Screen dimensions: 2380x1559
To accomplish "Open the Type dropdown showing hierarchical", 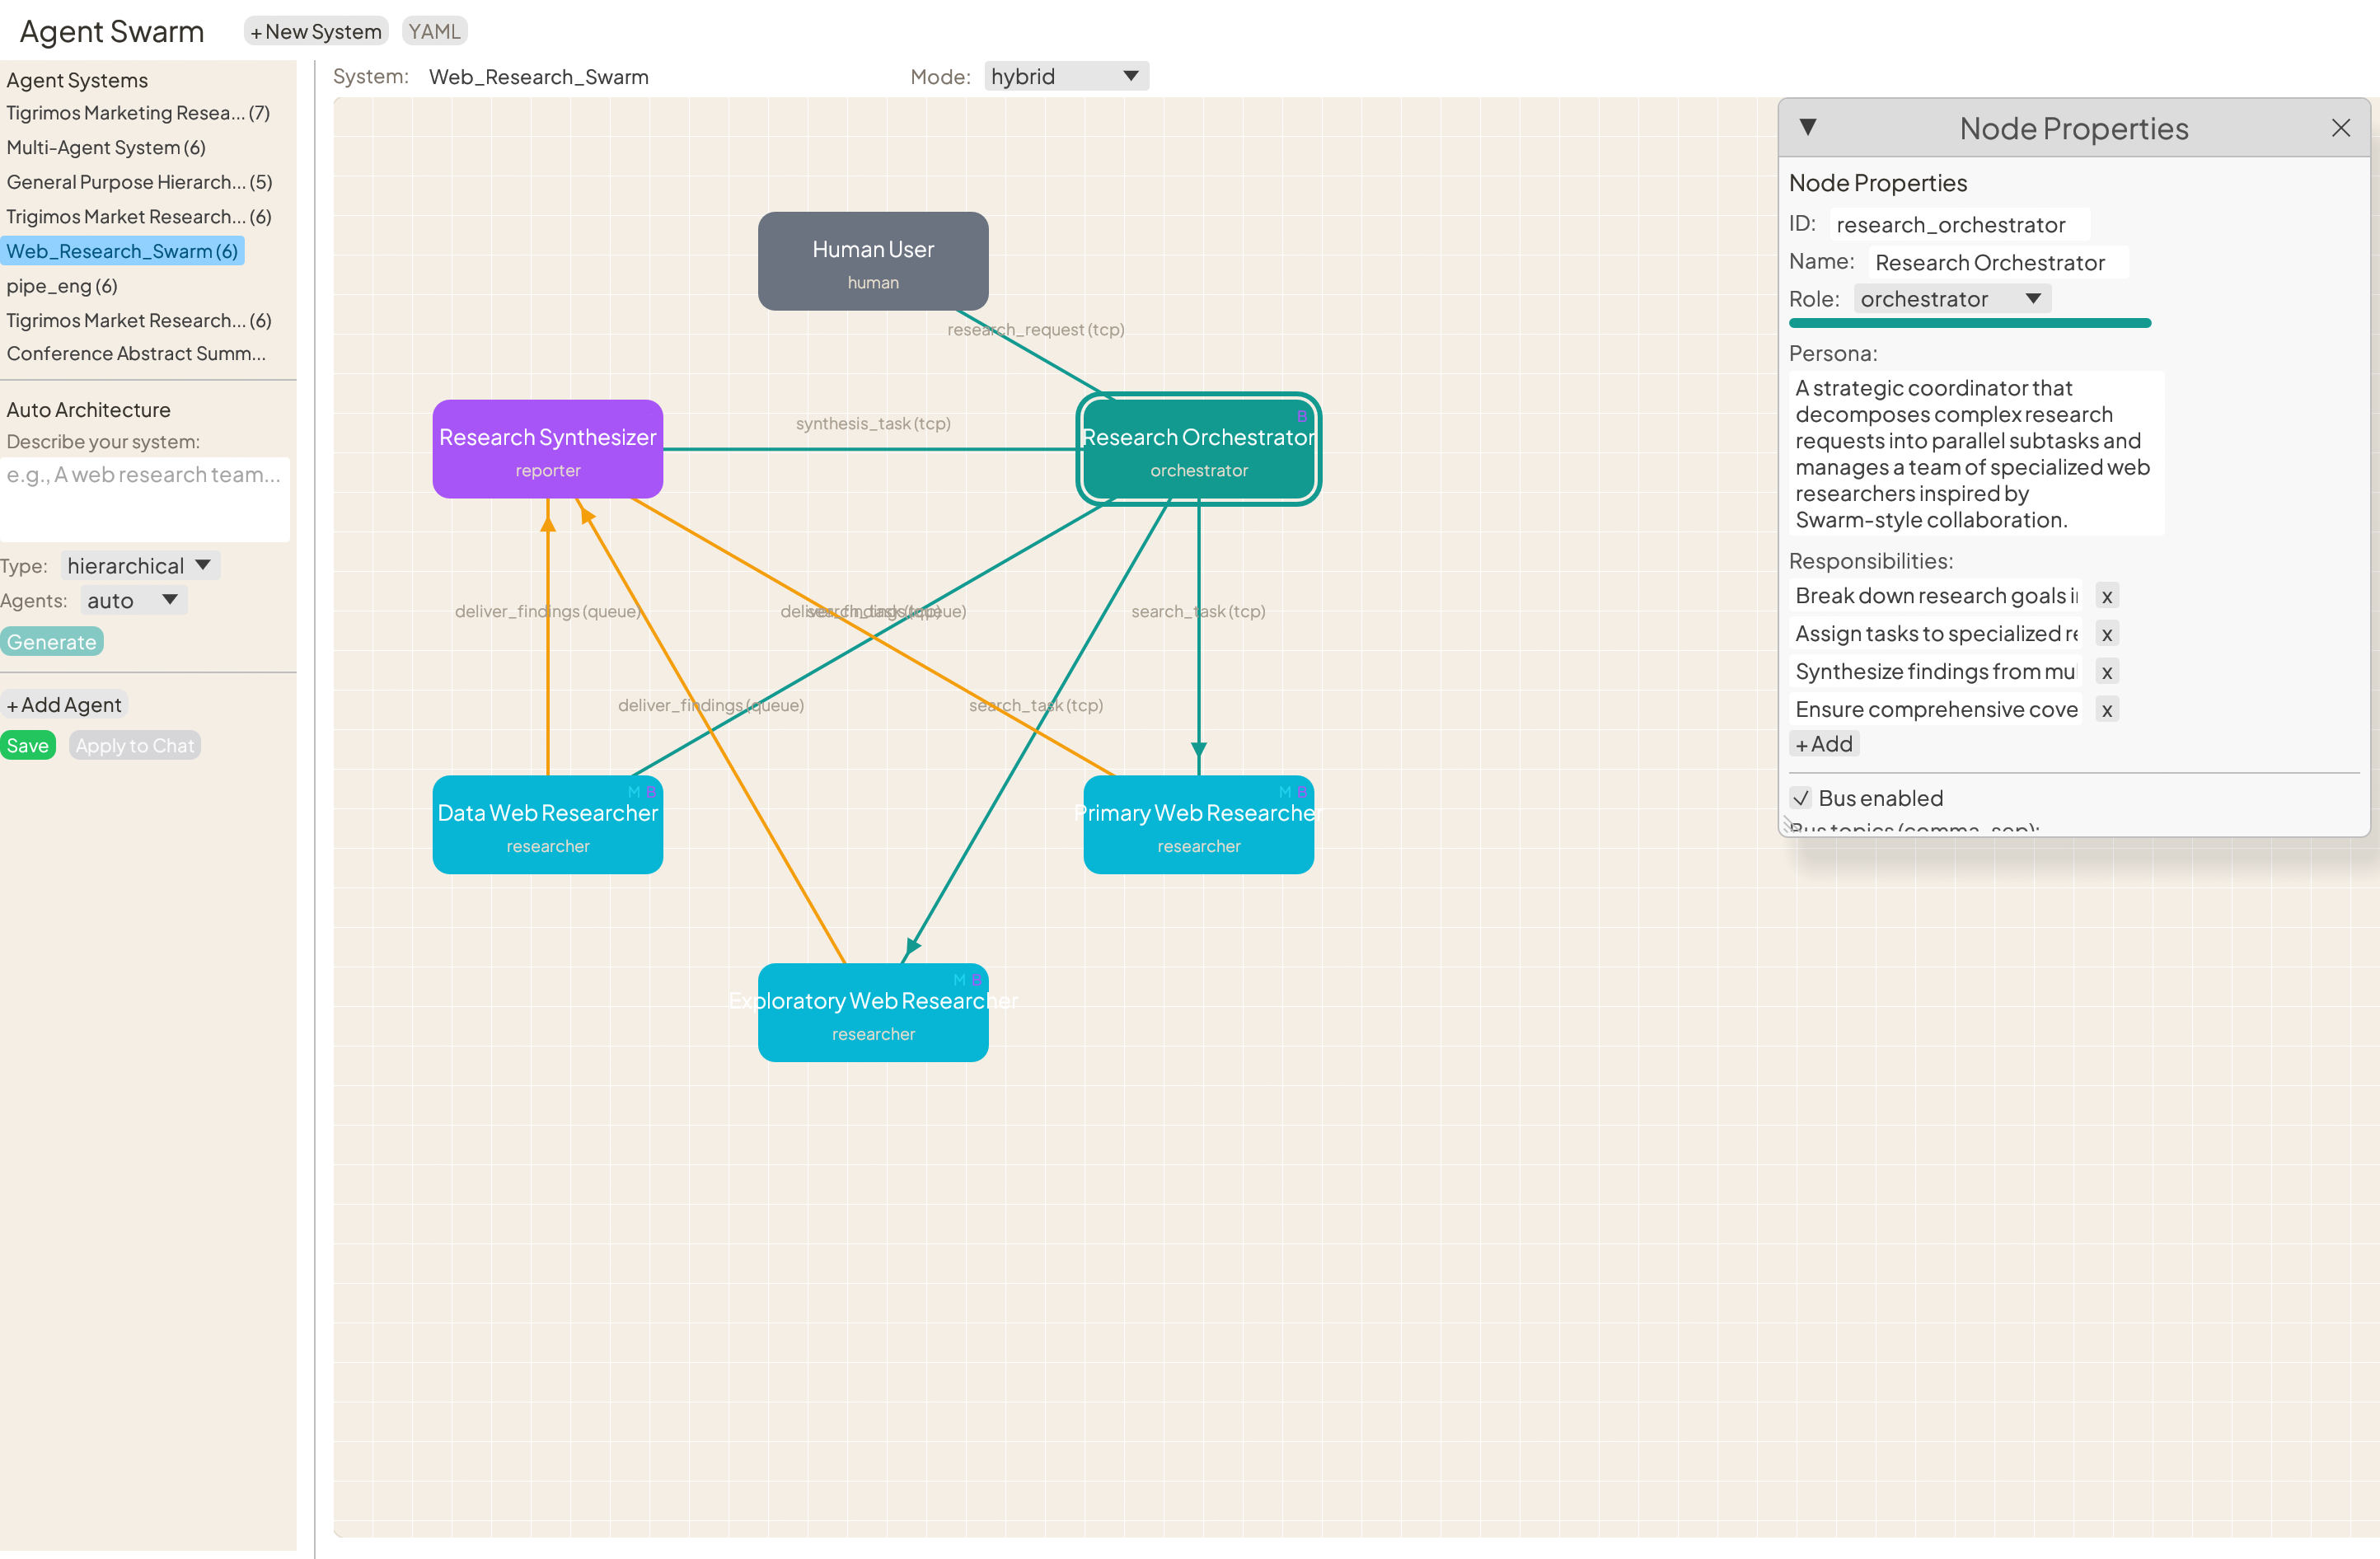I will 139,565.
